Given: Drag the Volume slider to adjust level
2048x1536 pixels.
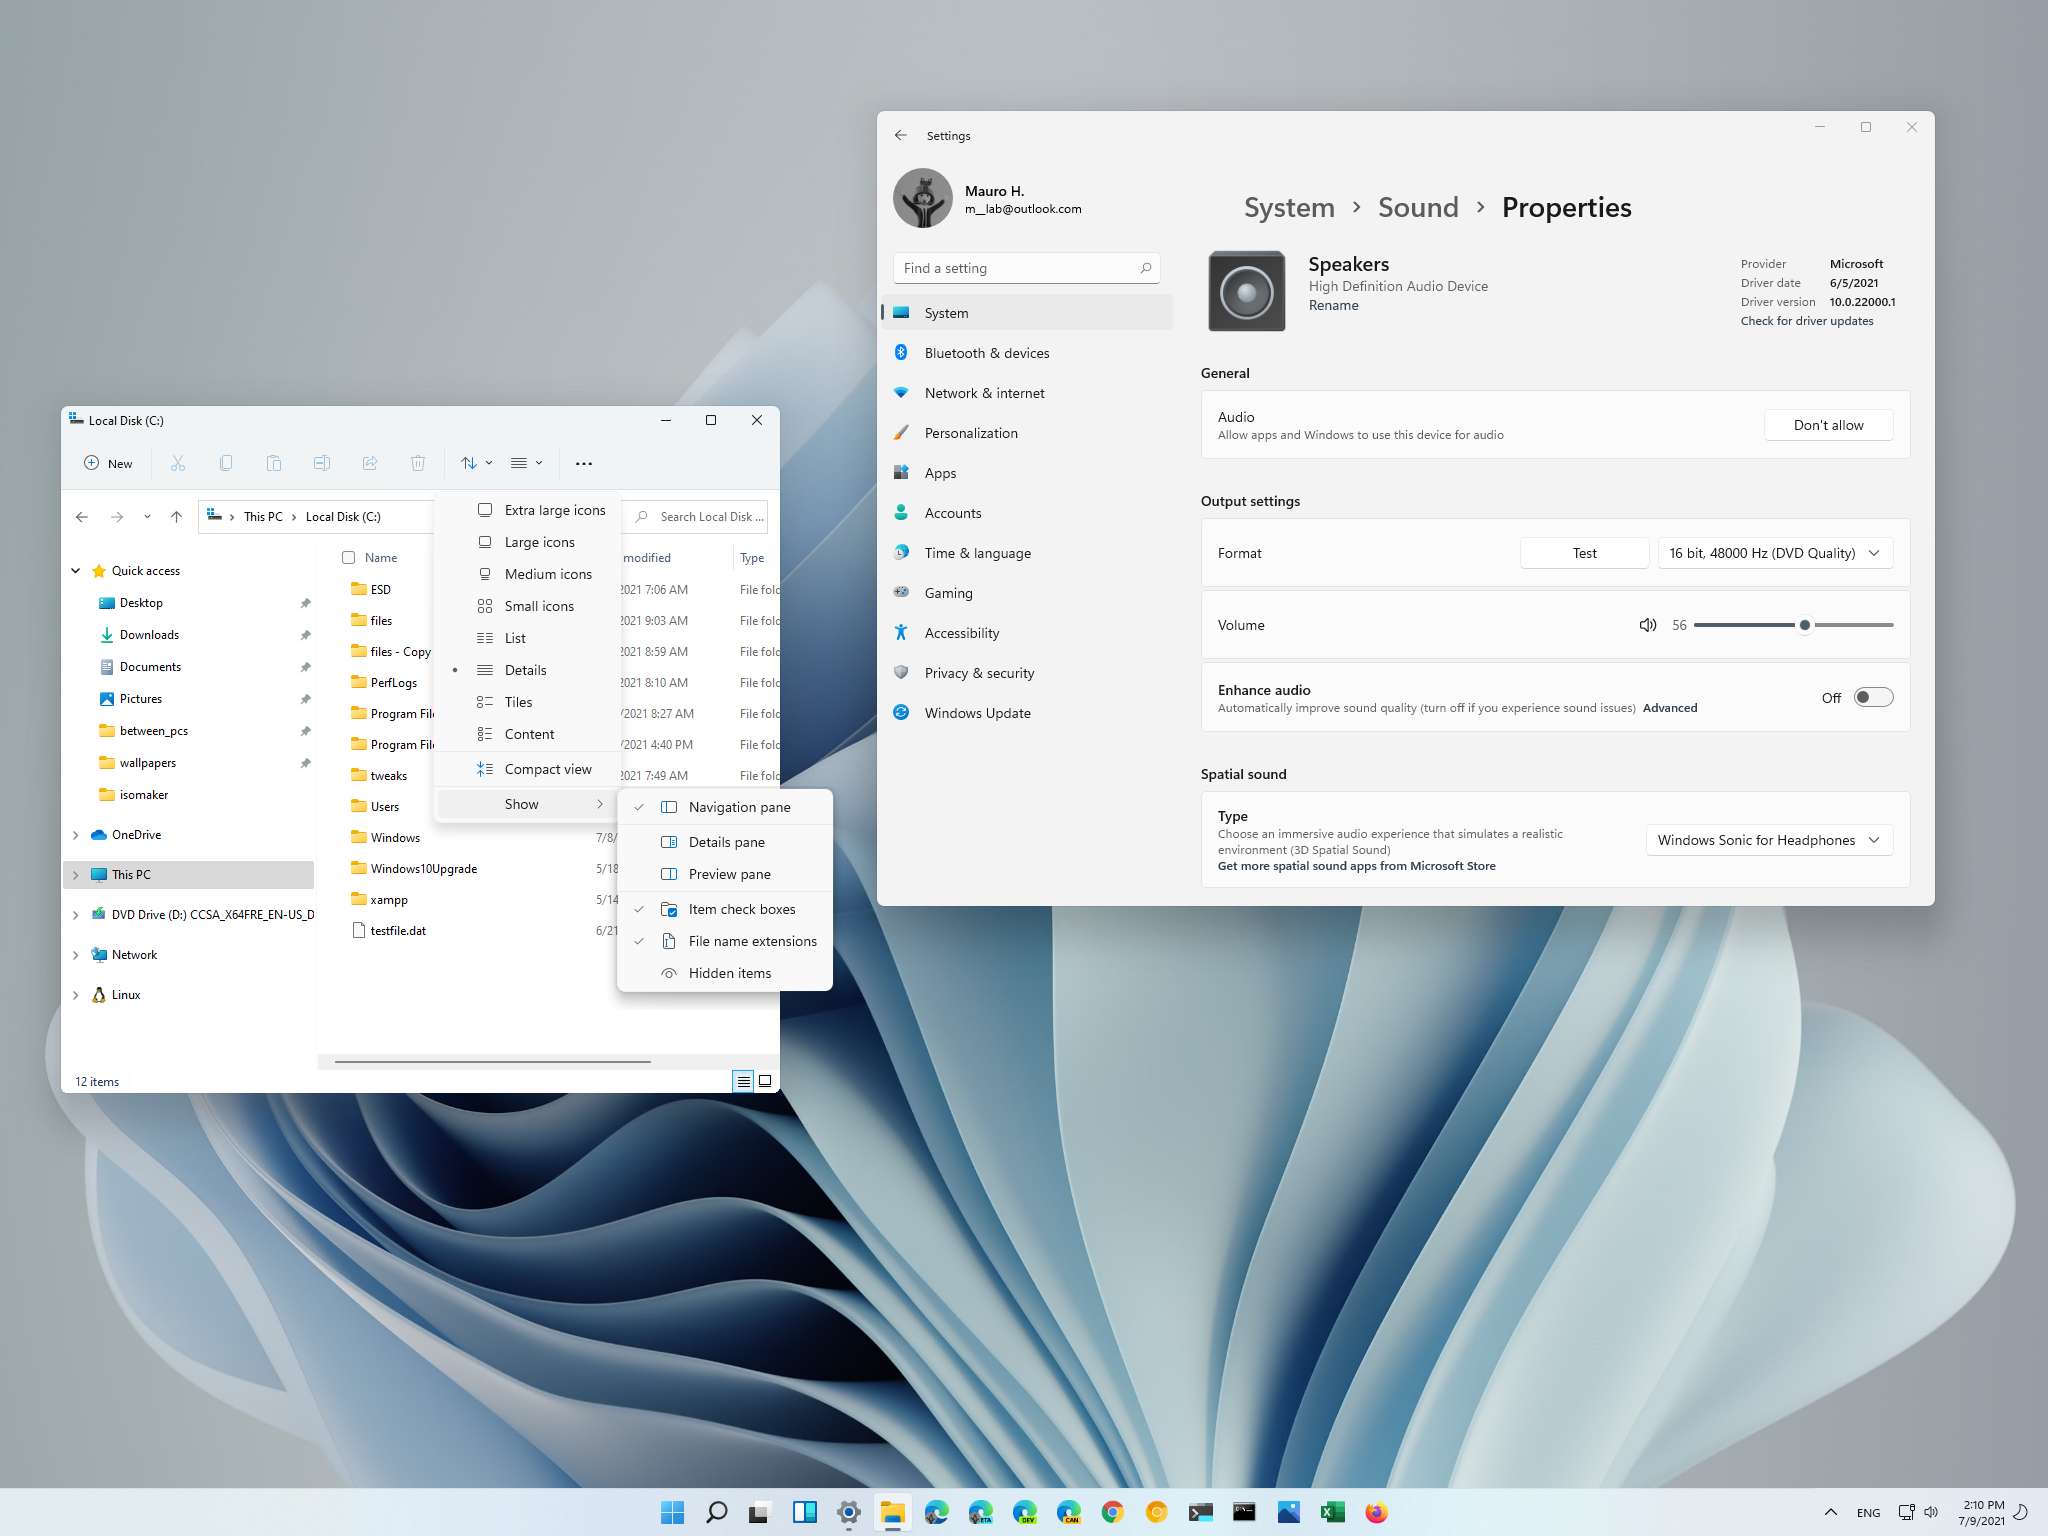Looking at the screenshot, I should tap(1803, 624).
